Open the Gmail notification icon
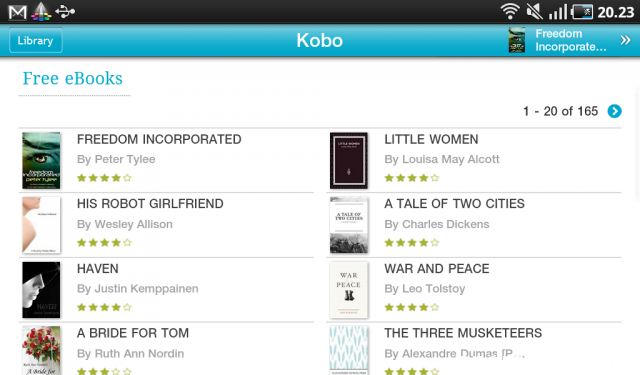The image size is (640, 375). coord(18,12)
